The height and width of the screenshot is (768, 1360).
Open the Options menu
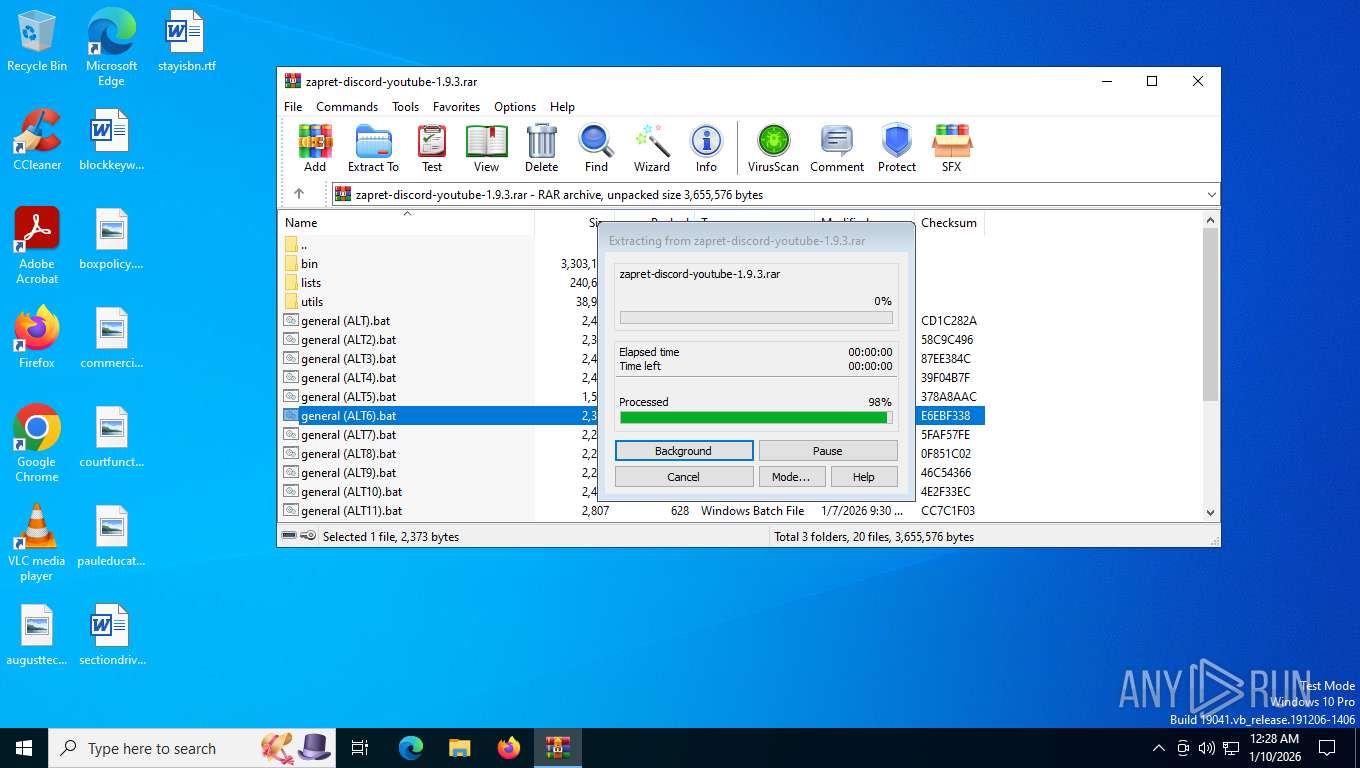[x=515, y=106]
